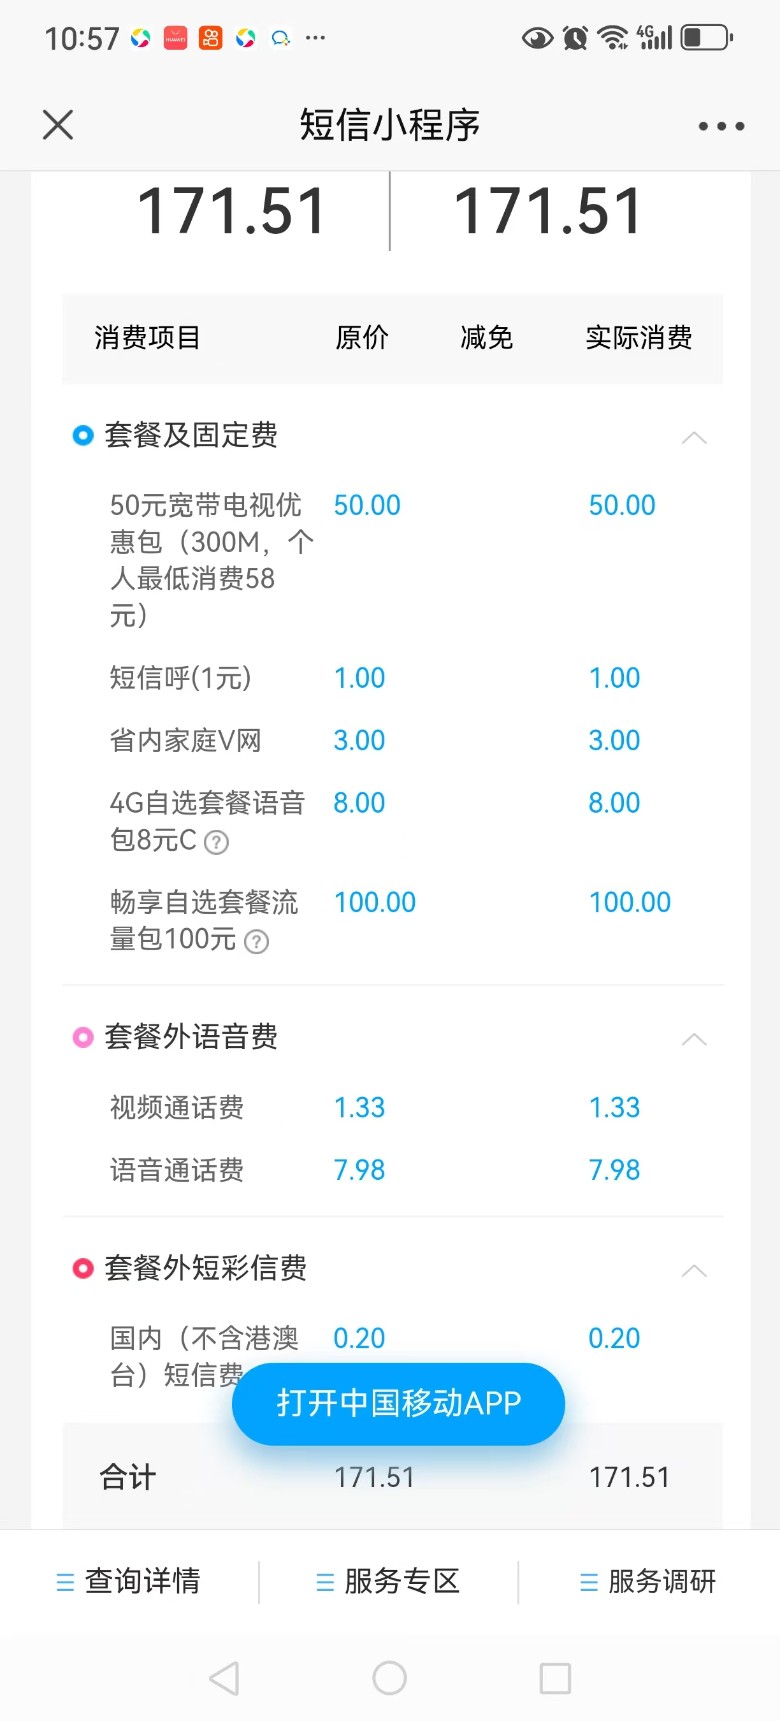780x1721 pixels.
Task: Tap help icon beside 4G自选套餐语音包8元C
Action: 216,843
